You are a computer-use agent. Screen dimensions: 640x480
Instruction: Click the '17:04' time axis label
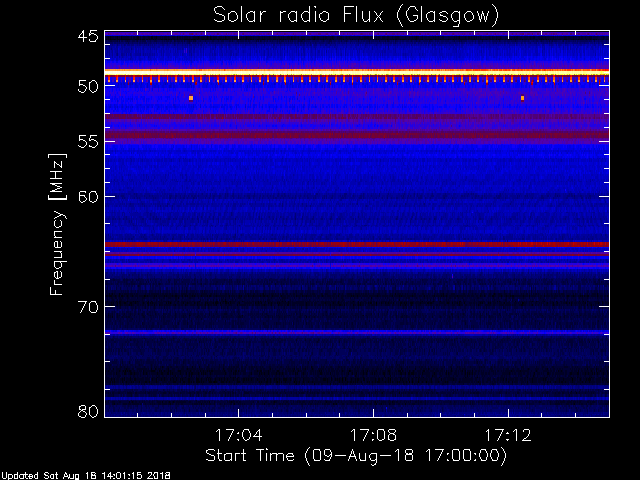[x=238, y=435]
